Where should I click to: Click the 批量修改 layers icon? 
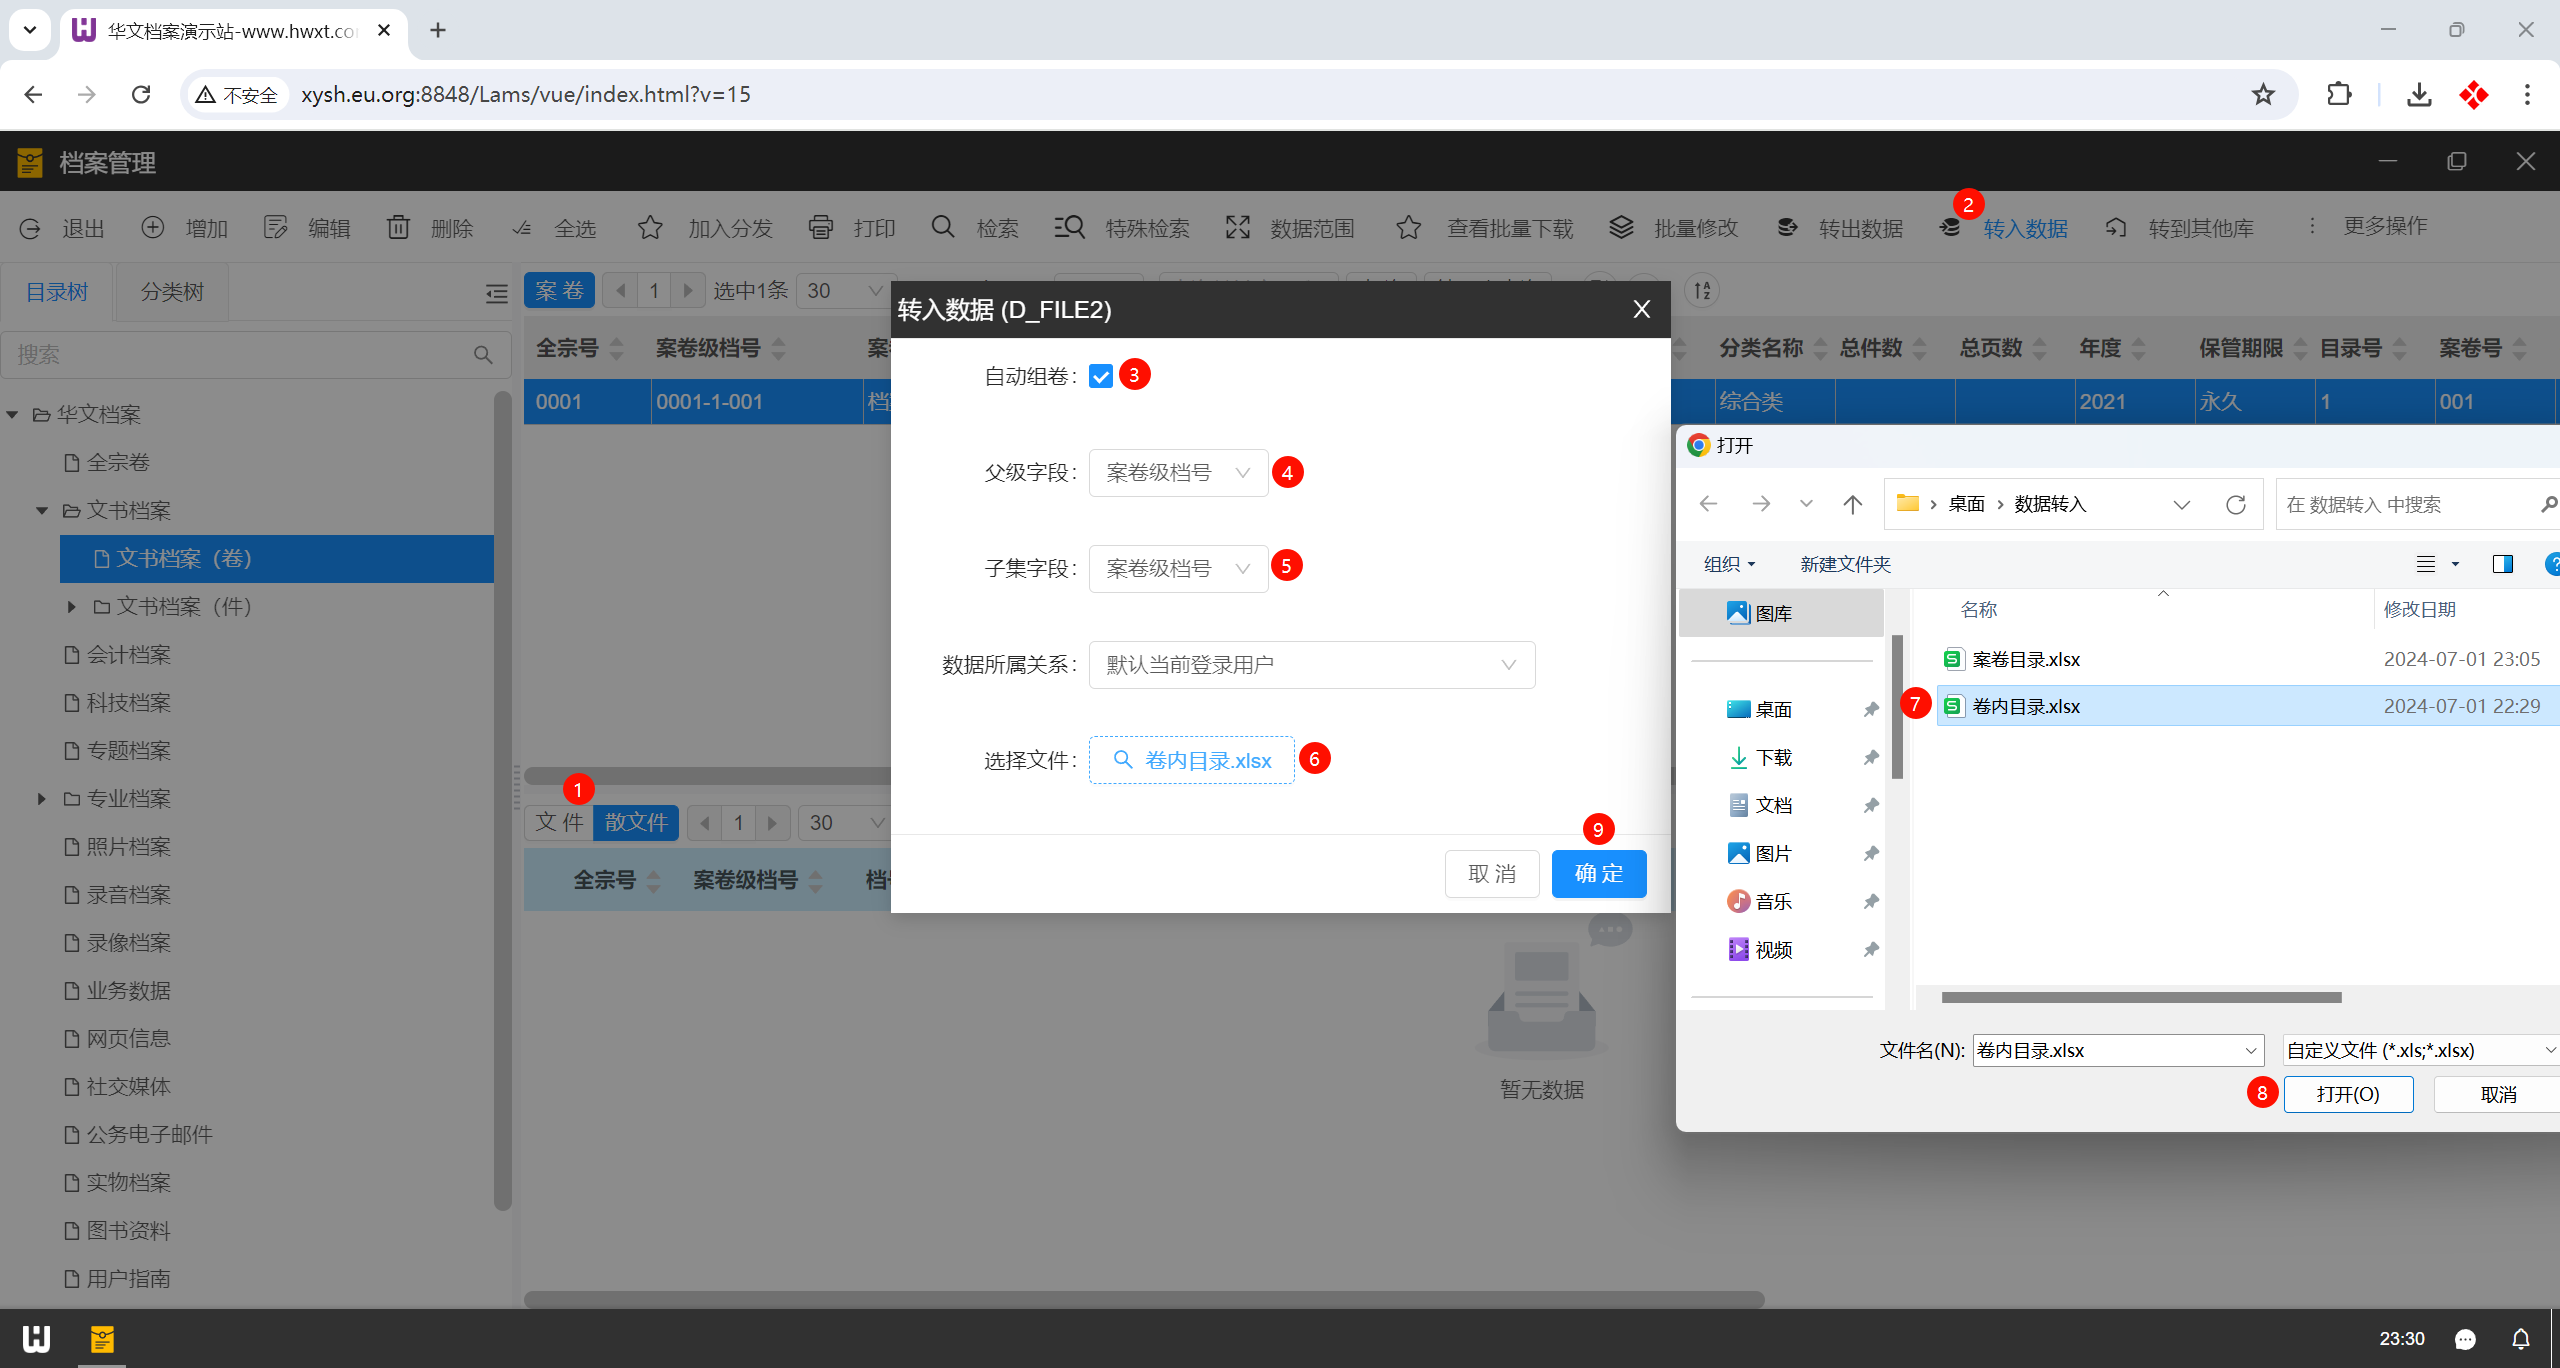[1621, 228]
